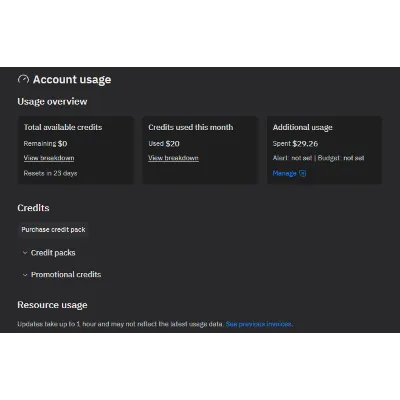The image size is (400, 400).
Task: Click the Credits section heading
Action: [33, 208]
